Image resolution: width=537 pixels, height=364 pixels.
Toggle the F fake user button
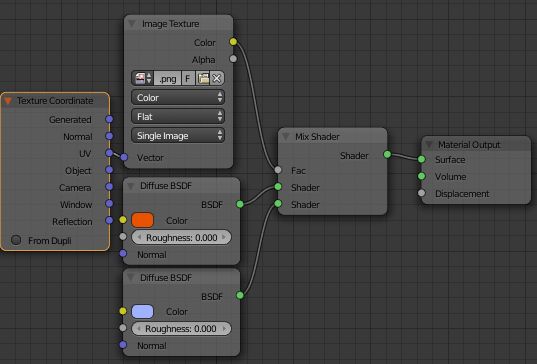(188, 78)
